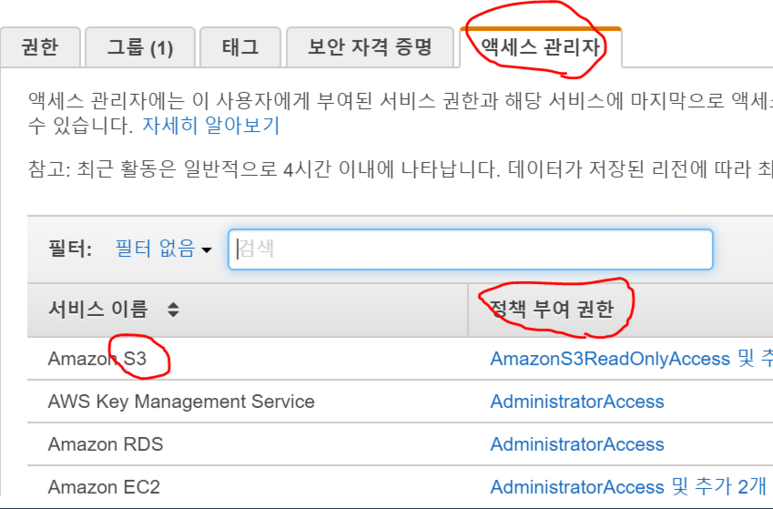Screen dimensions: 773x509
Task: Expand the 필터 없음 filter dropdown
Action: tap(163, 249)
